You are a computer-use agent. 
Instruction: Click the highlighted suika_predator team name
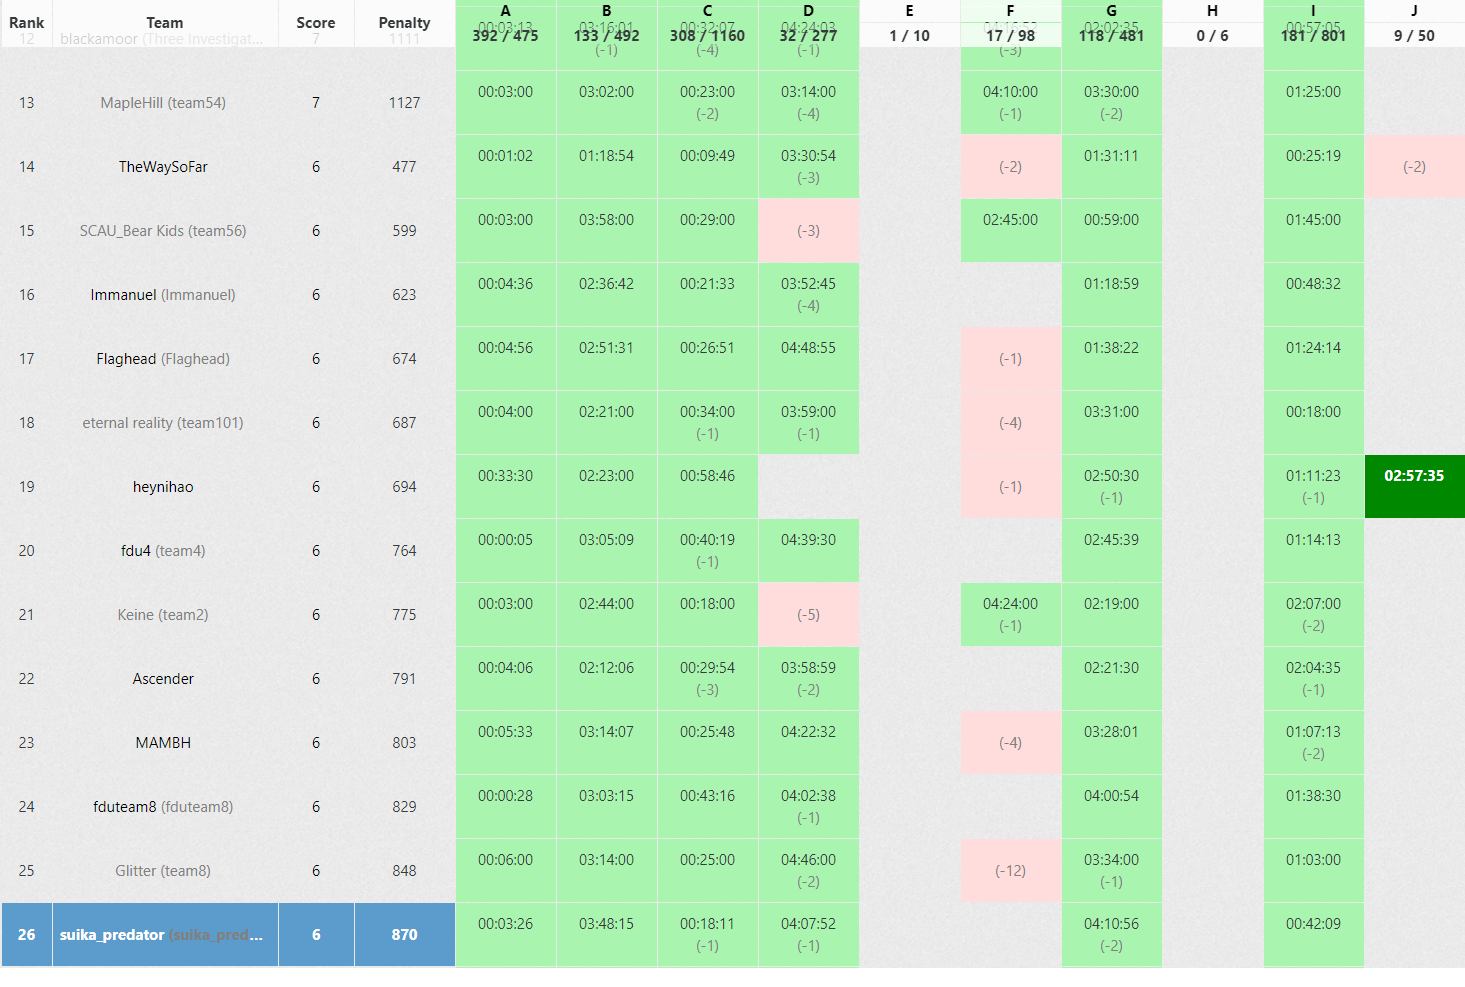click(x=112, y=935)
